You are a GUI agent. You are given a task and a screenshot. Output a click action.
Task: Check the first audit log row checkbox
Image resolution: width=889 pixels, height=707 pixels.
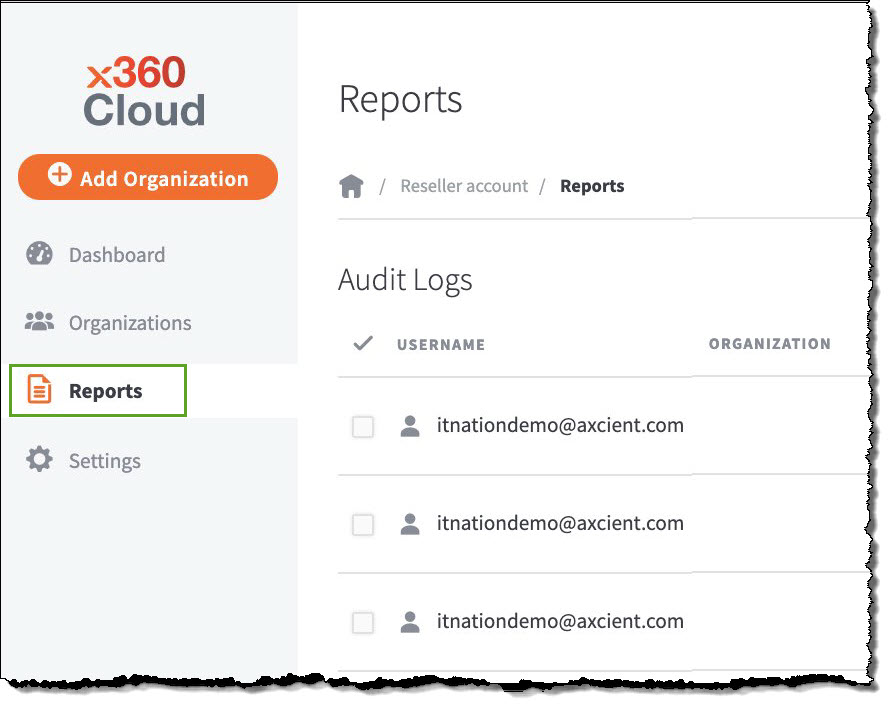click(361, 424)
